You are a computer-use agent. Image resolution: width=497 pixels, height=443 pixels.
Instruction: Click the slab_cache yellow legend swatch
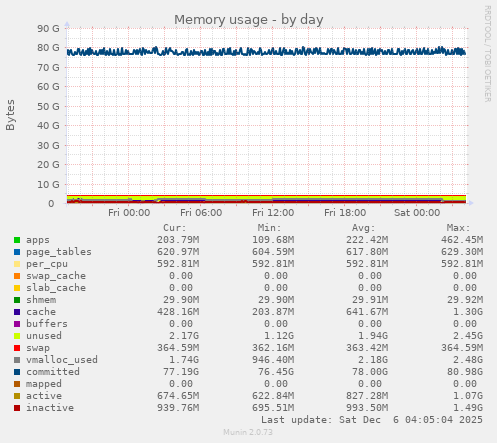17,288
